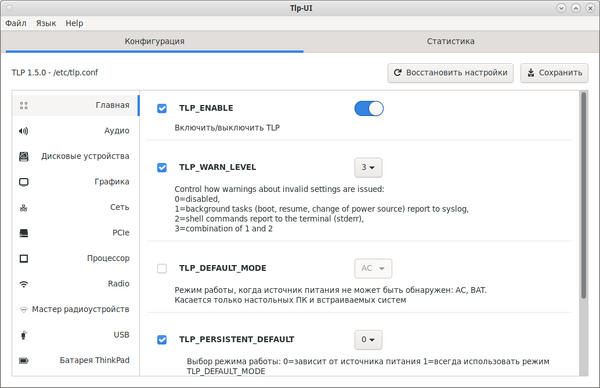The width and height of the screenshot is (600, 388).
Task: Close the Tlp-UI window
Action: tap(590, 8)
